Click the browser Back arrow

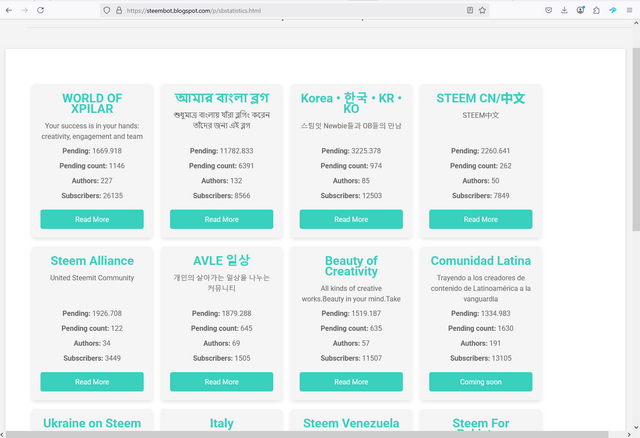(9, 10)
